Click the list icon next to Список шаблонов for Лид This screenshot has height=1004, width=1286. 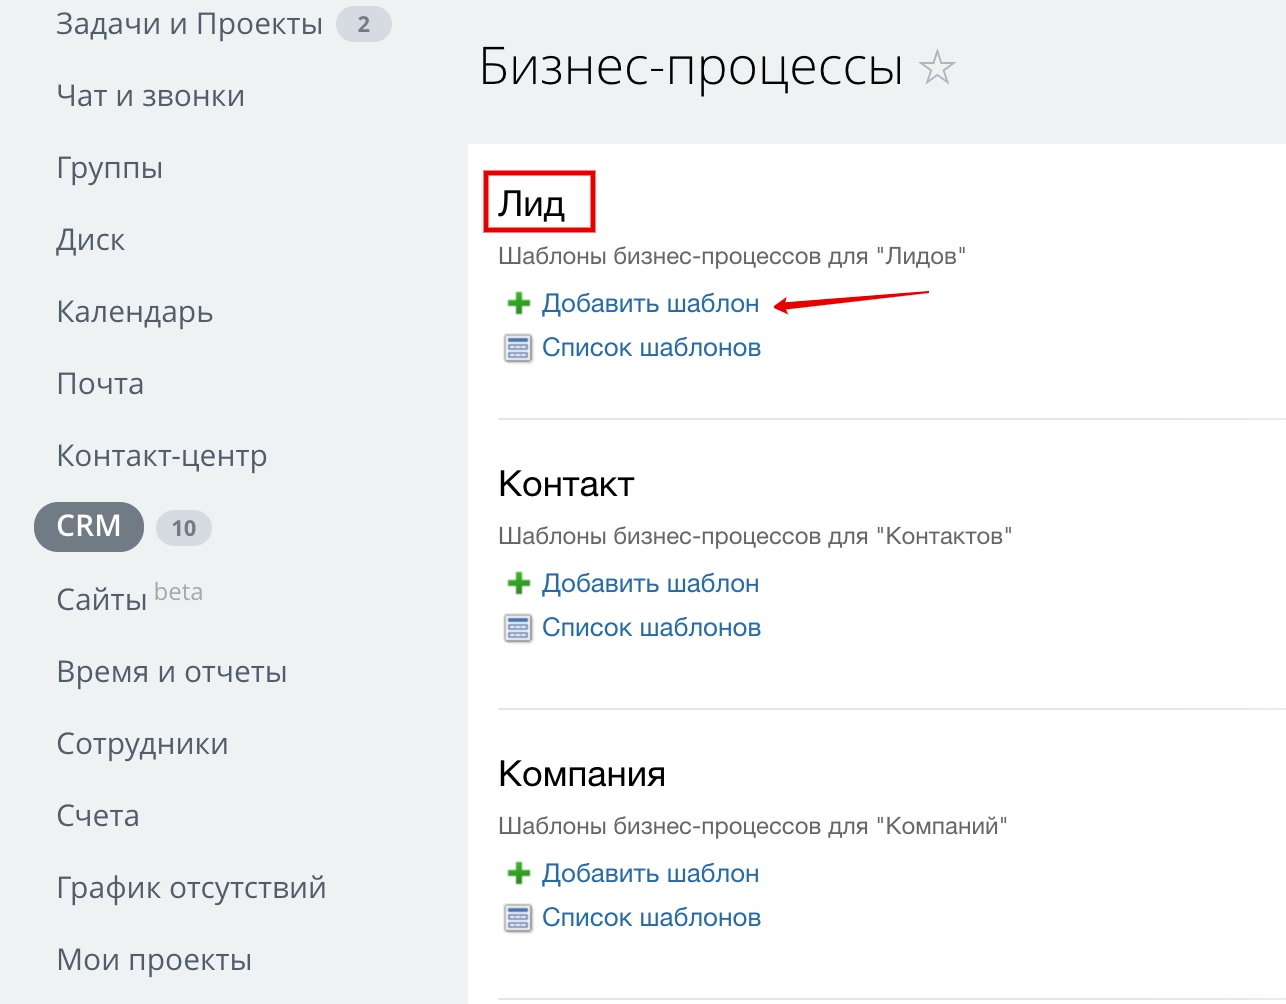click(517, 348)
